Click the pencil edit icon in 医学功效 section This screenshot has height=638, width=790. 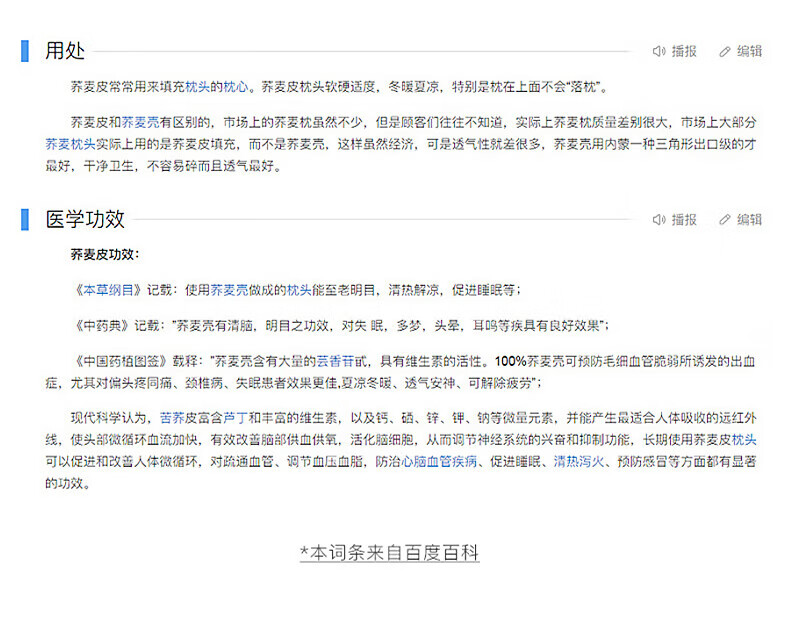coord(725,219)
